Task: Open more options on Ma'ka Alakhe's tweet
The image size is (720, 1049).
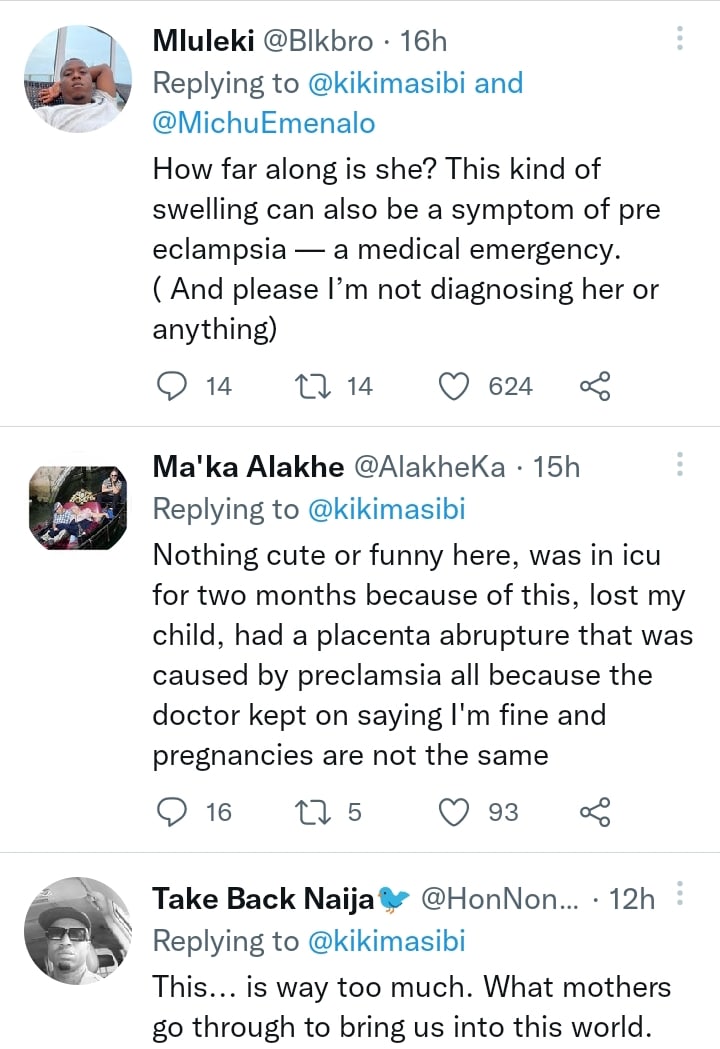Action: coord(680,465)
